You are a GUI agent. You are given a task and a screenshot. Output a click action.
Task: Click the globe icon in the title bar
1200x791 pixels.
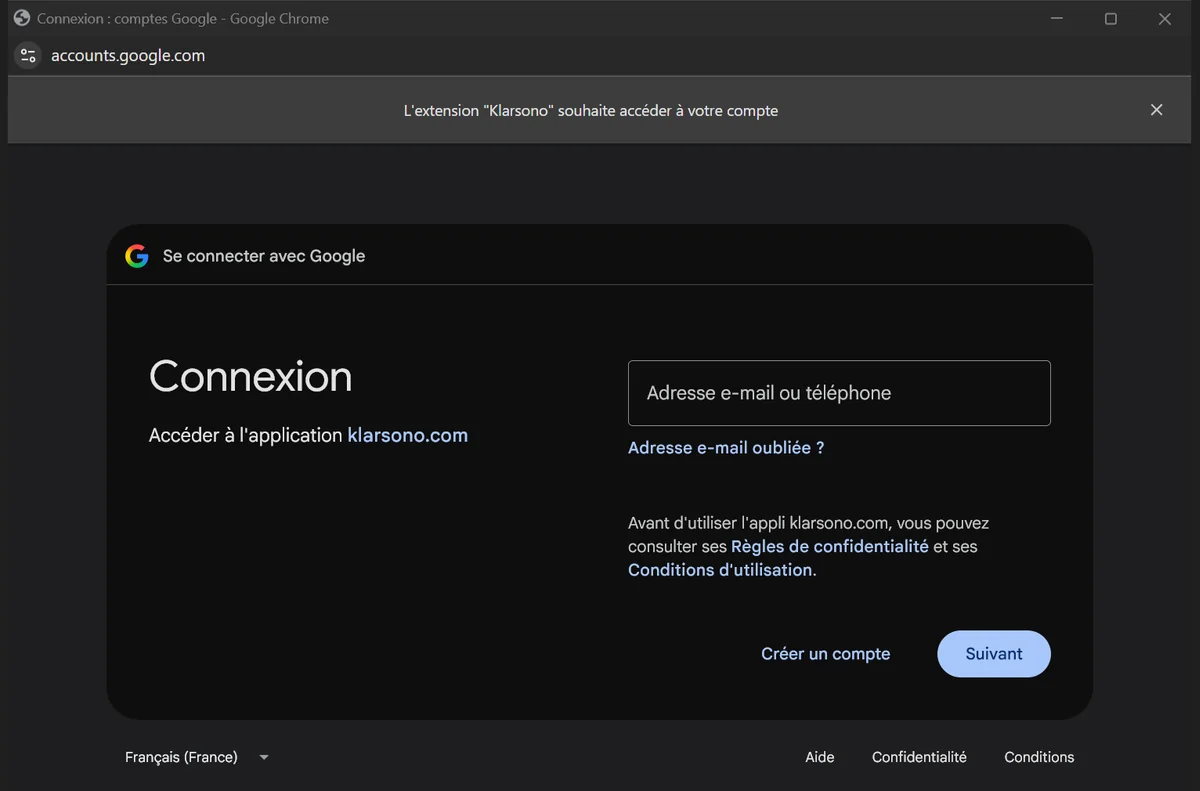(x=22, y=18)
